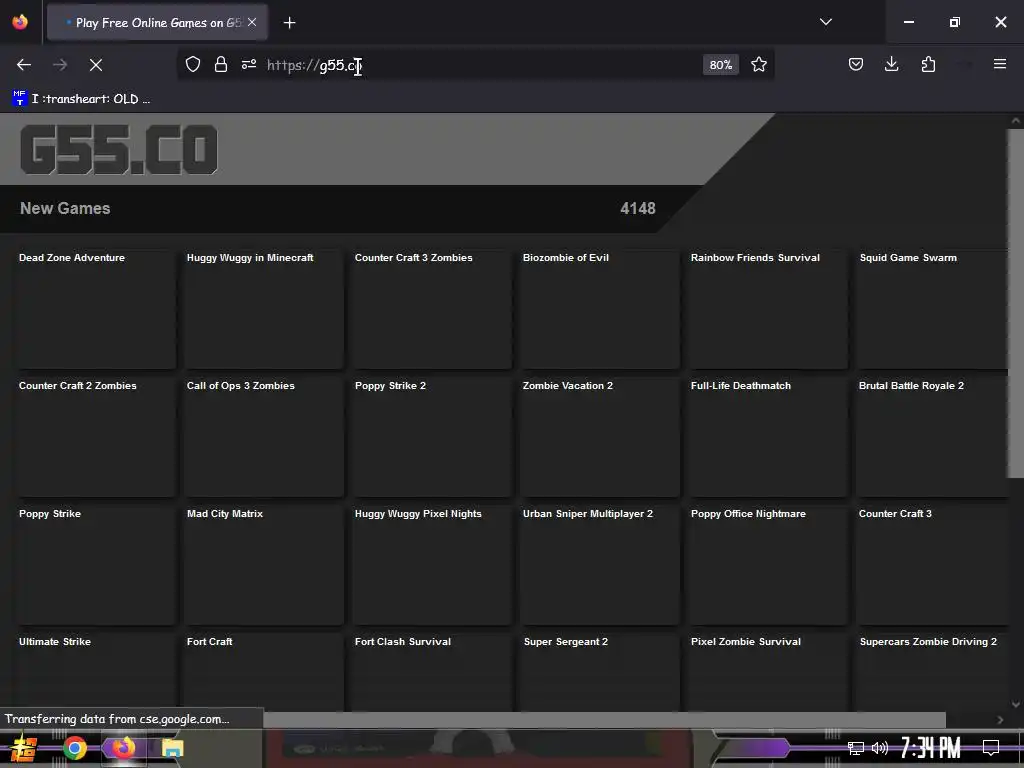Select Fort Clash Survival game title
Image resolution: width=1024 pixels, height=768 pixels.
[403, 641]
